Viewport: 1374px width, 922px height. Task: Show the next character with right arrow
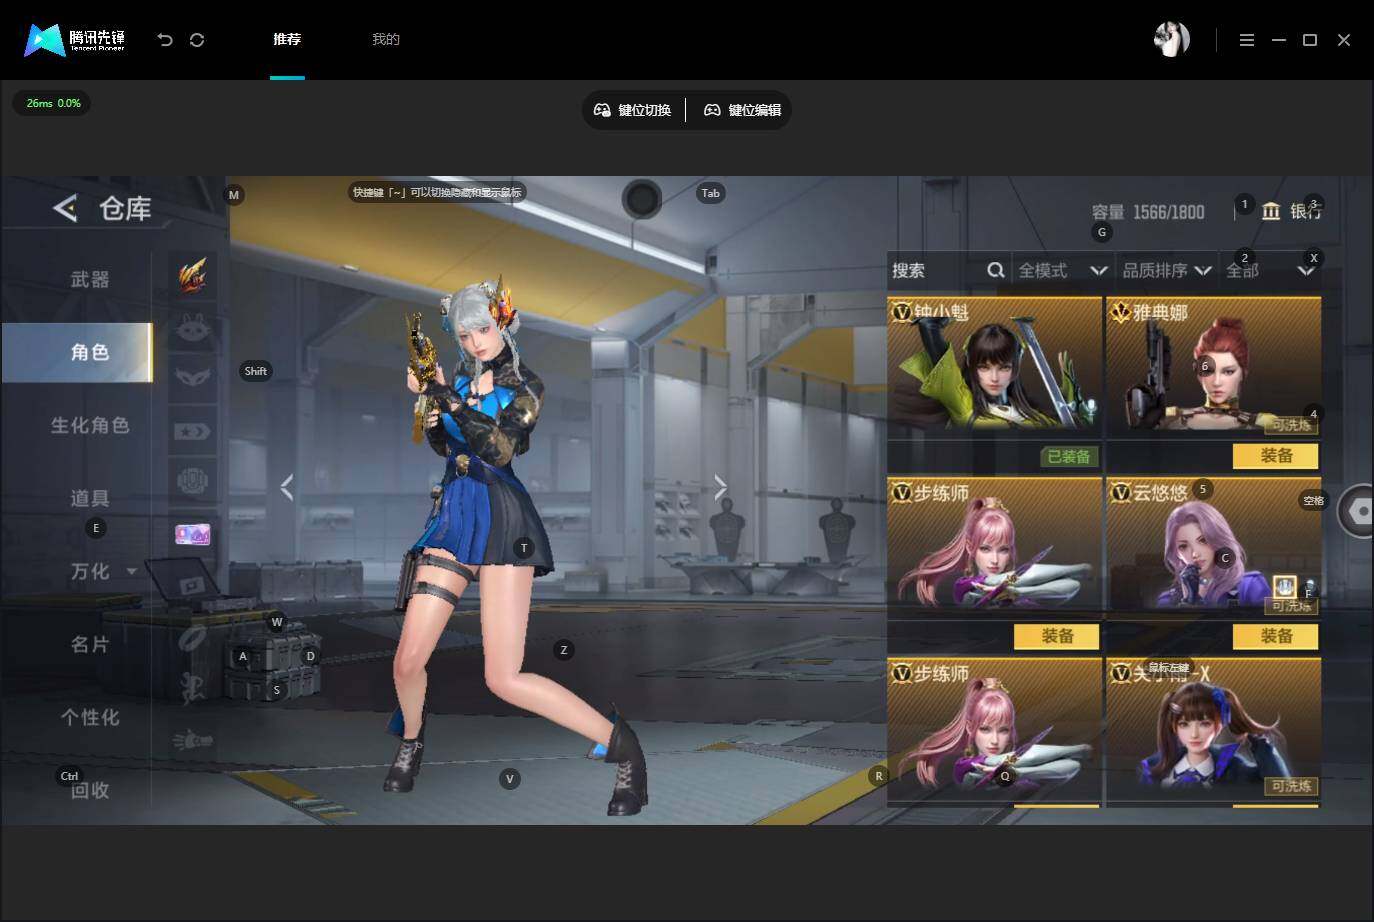tap(721, 487)
